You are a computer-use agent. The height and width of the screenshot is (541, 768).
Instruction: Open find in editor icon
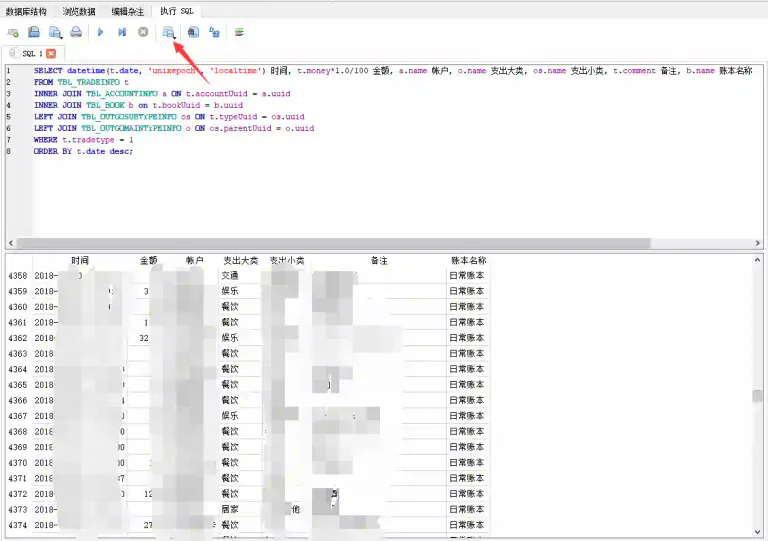click(x=193, y=32)
